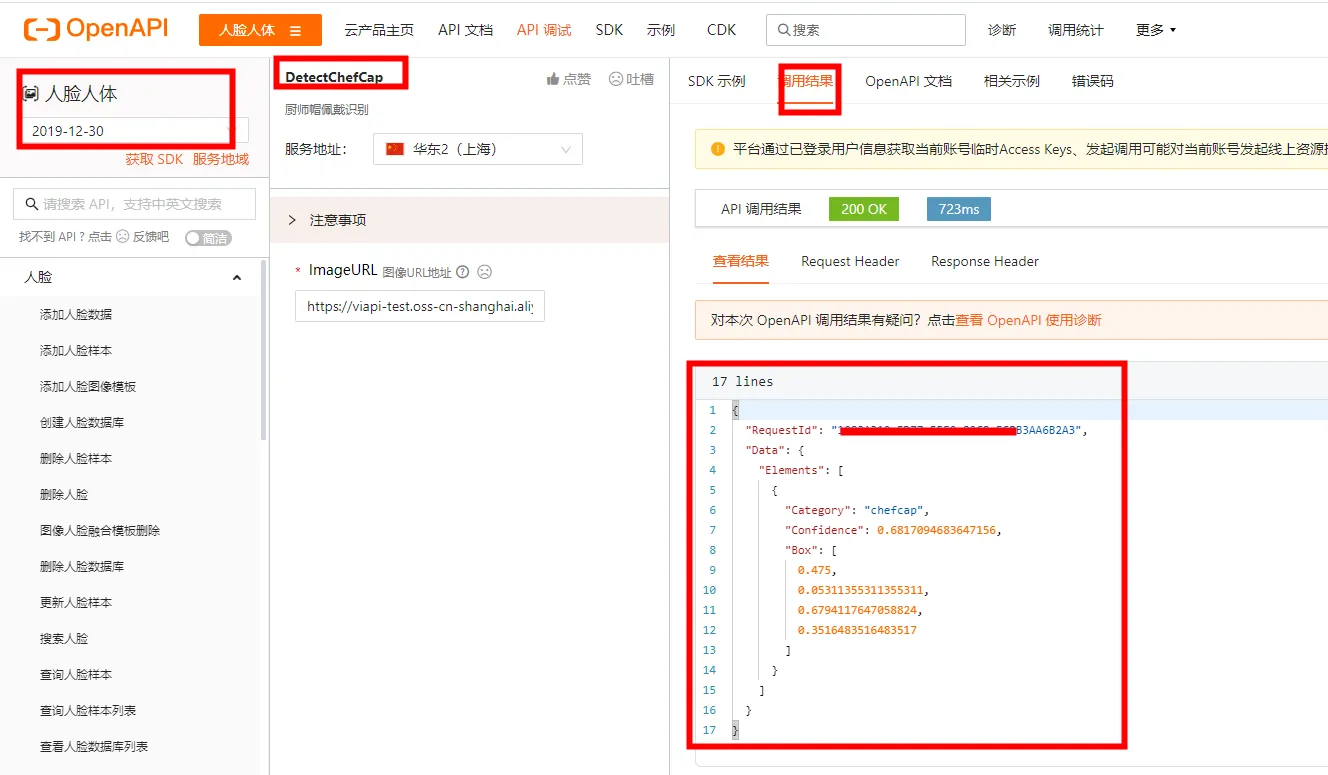Select the 查看结果 sub-tab
Screen dimensions: 1328x775
point(741,261)
